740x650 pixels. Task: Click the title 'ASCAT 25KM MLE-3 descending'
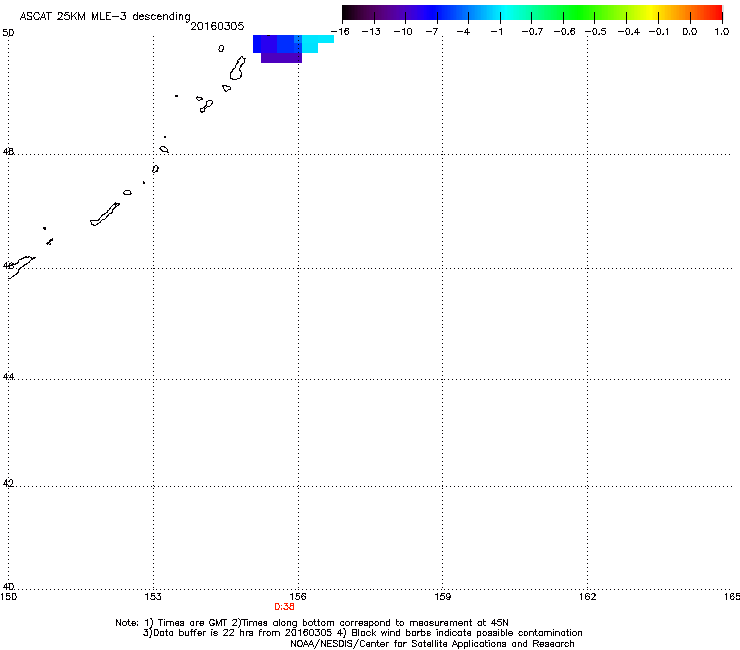pos(105,16)
